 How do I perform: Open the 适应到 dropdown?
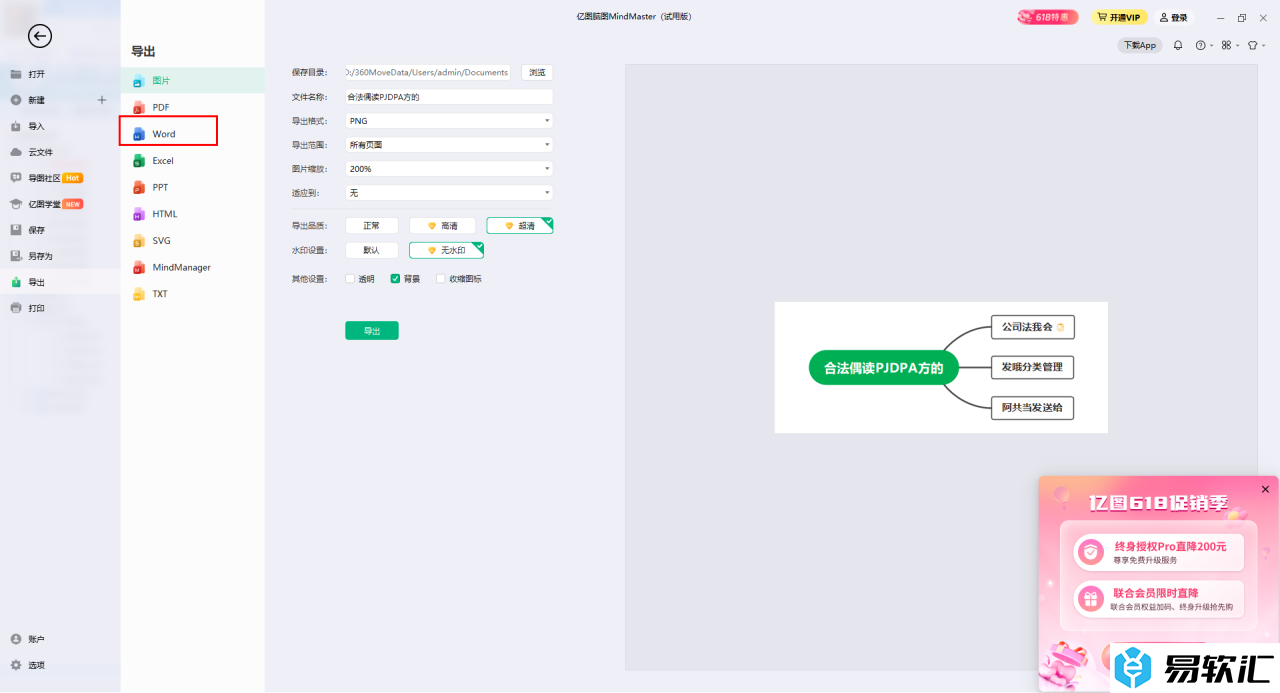pyautogui.click(x=449, y=193)
